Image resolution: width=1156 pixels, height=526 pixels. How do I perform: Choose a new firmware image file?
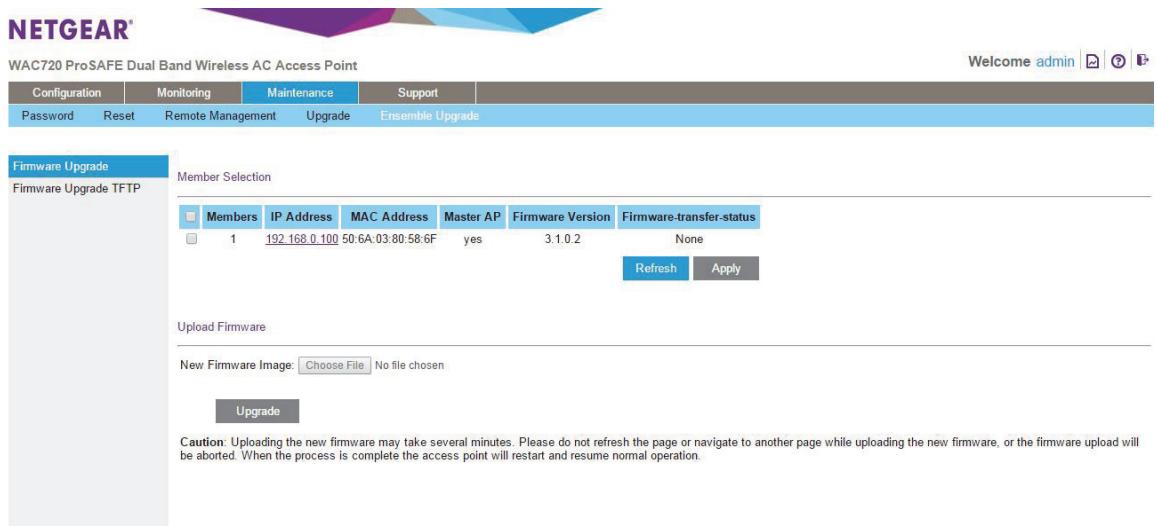pos(335,365)
